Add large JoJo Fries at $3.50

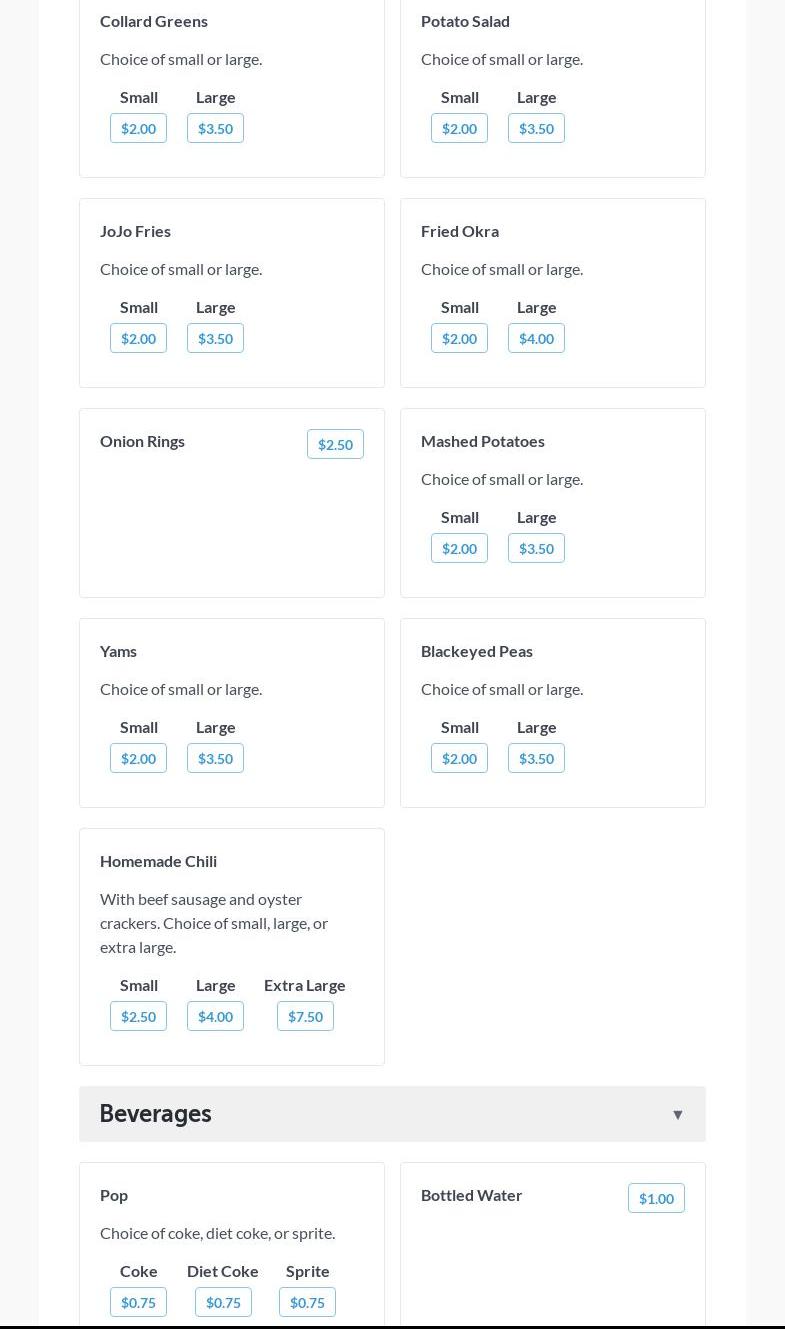click(215, 338)
